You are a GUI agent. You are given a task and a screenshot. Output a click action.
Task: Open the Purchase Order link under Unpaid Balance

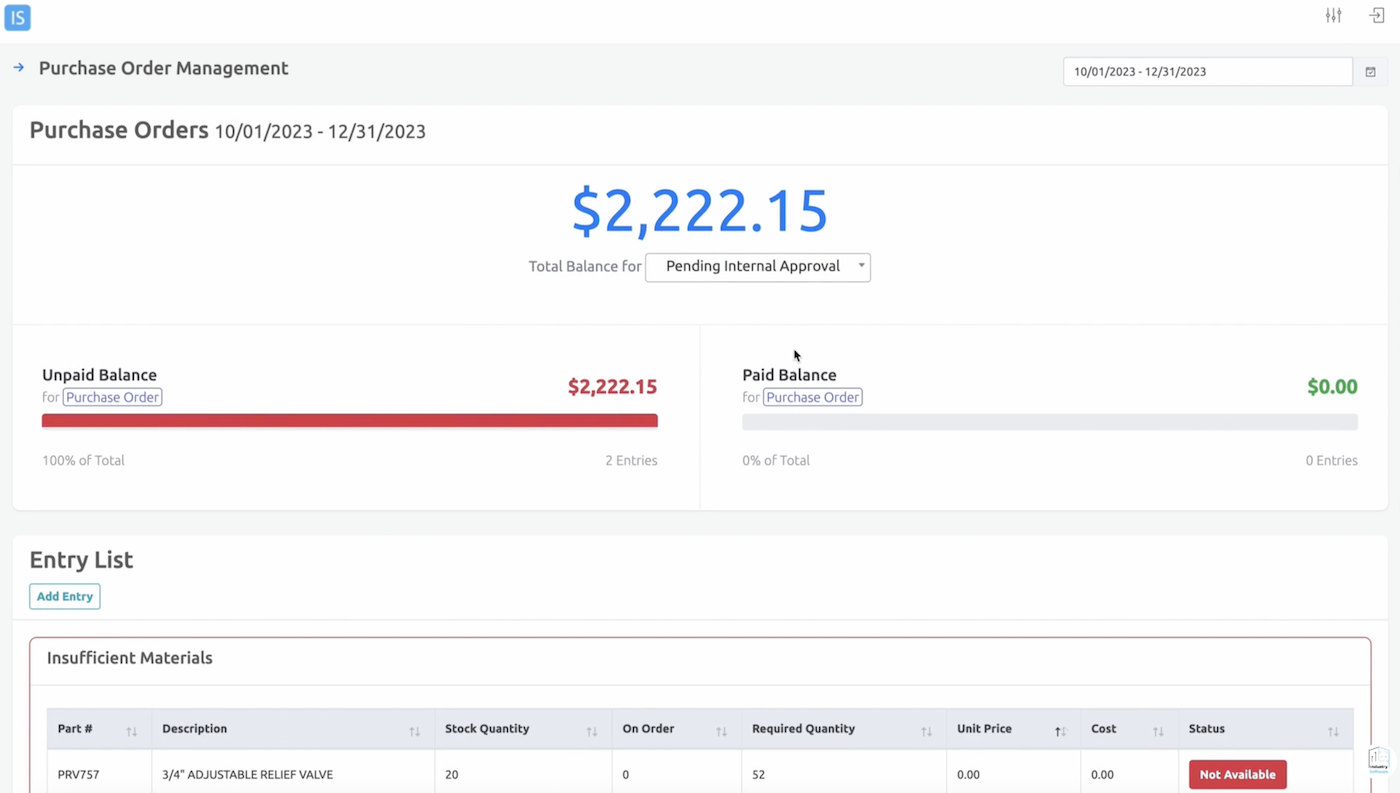[x=112, y=397]
